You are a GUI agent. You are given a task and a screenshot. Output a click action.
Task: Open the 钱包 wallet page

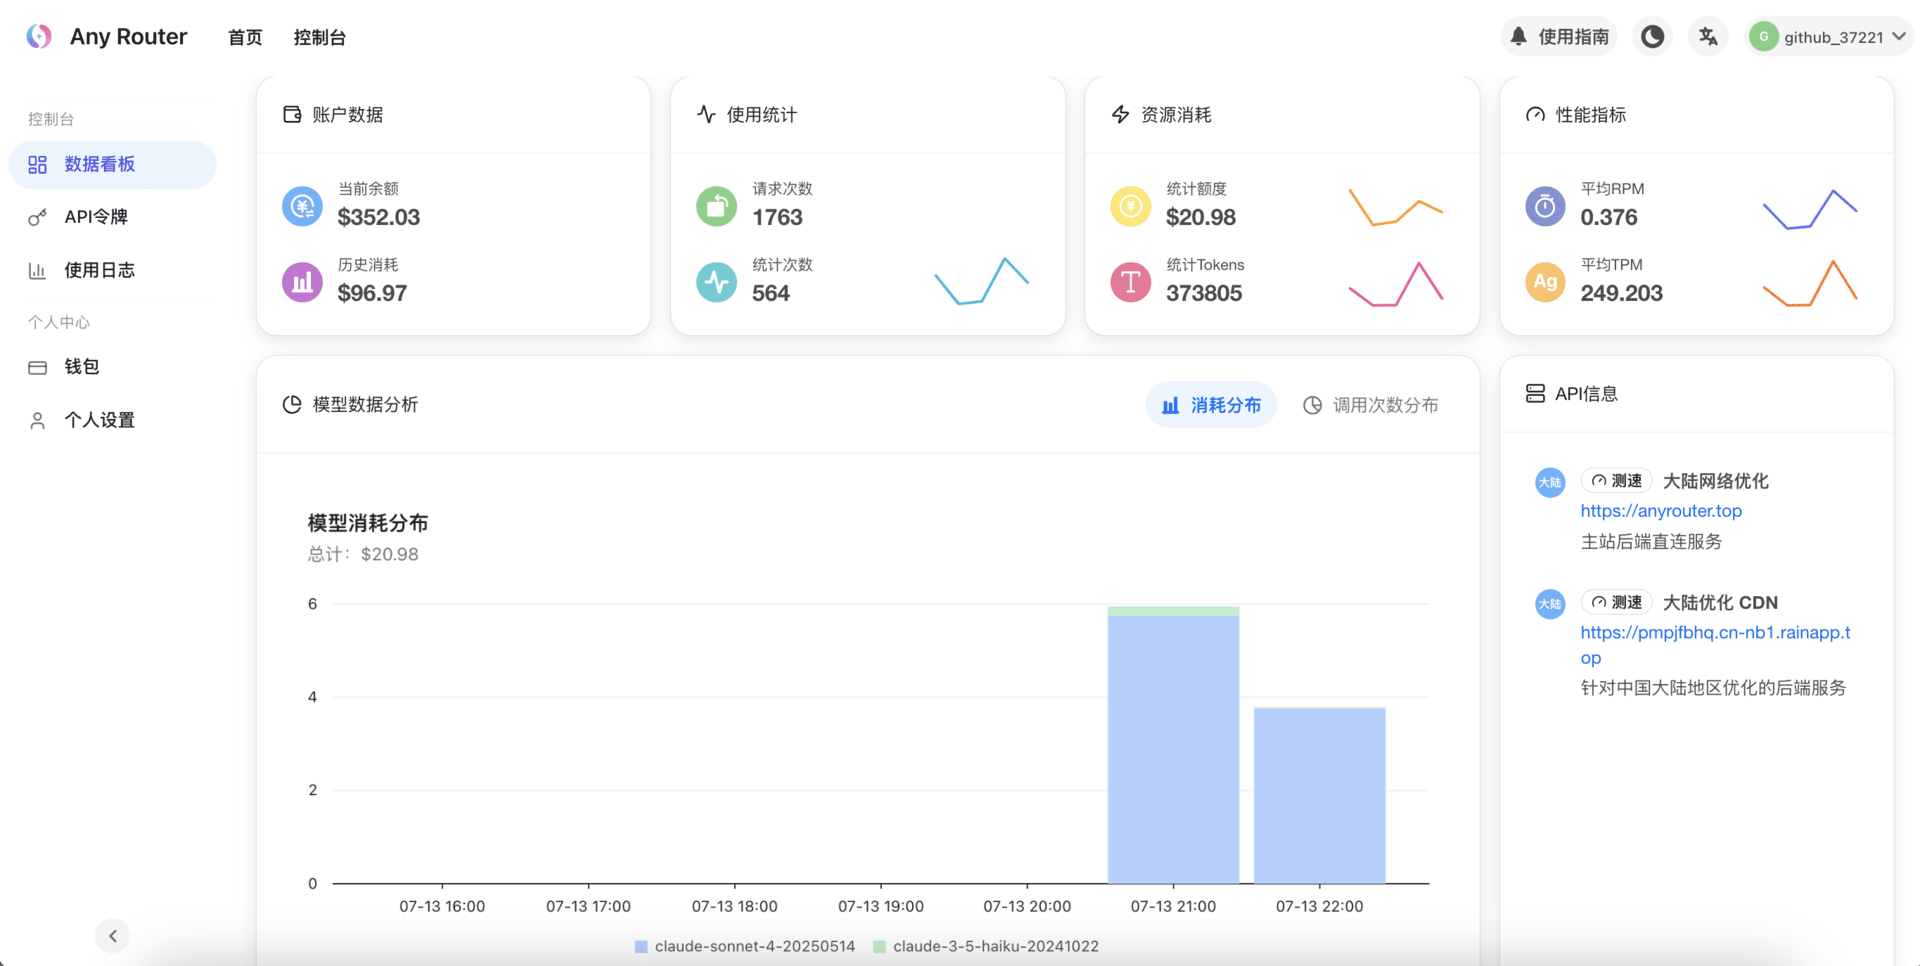point(81,367)
